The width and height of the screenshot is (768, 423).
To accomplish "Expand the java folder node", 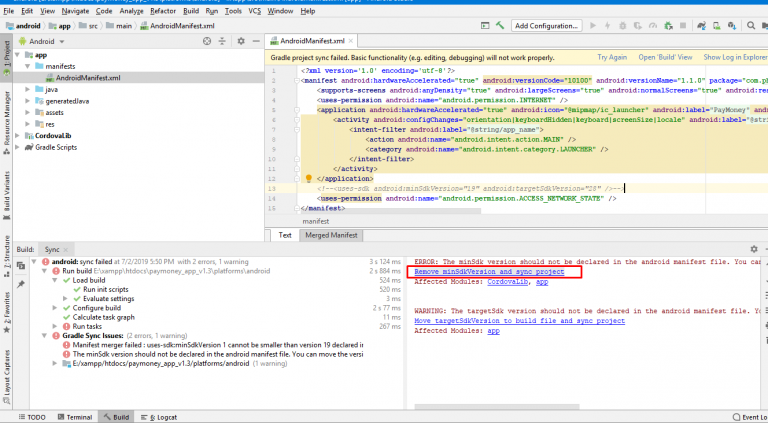I will pos(27,90).
